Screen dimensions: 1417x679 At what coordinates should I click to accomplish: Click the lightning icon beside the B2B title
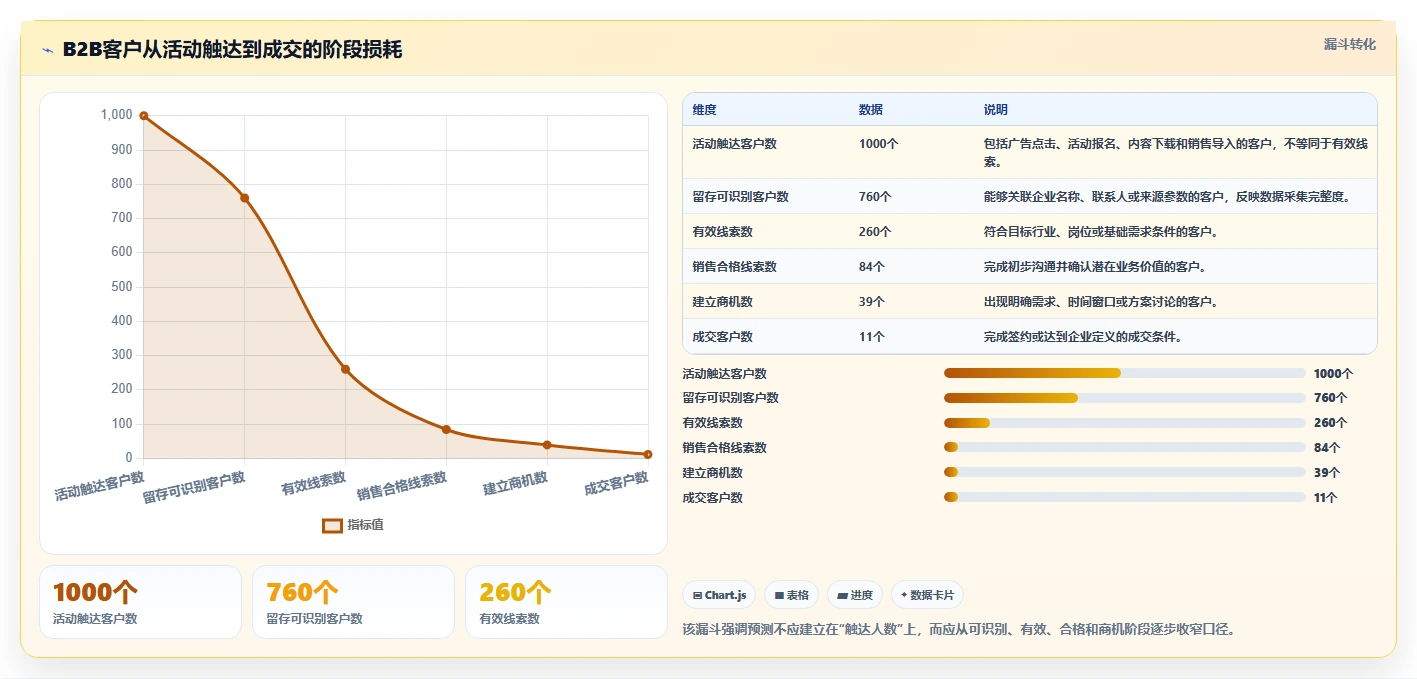(47, 50)
